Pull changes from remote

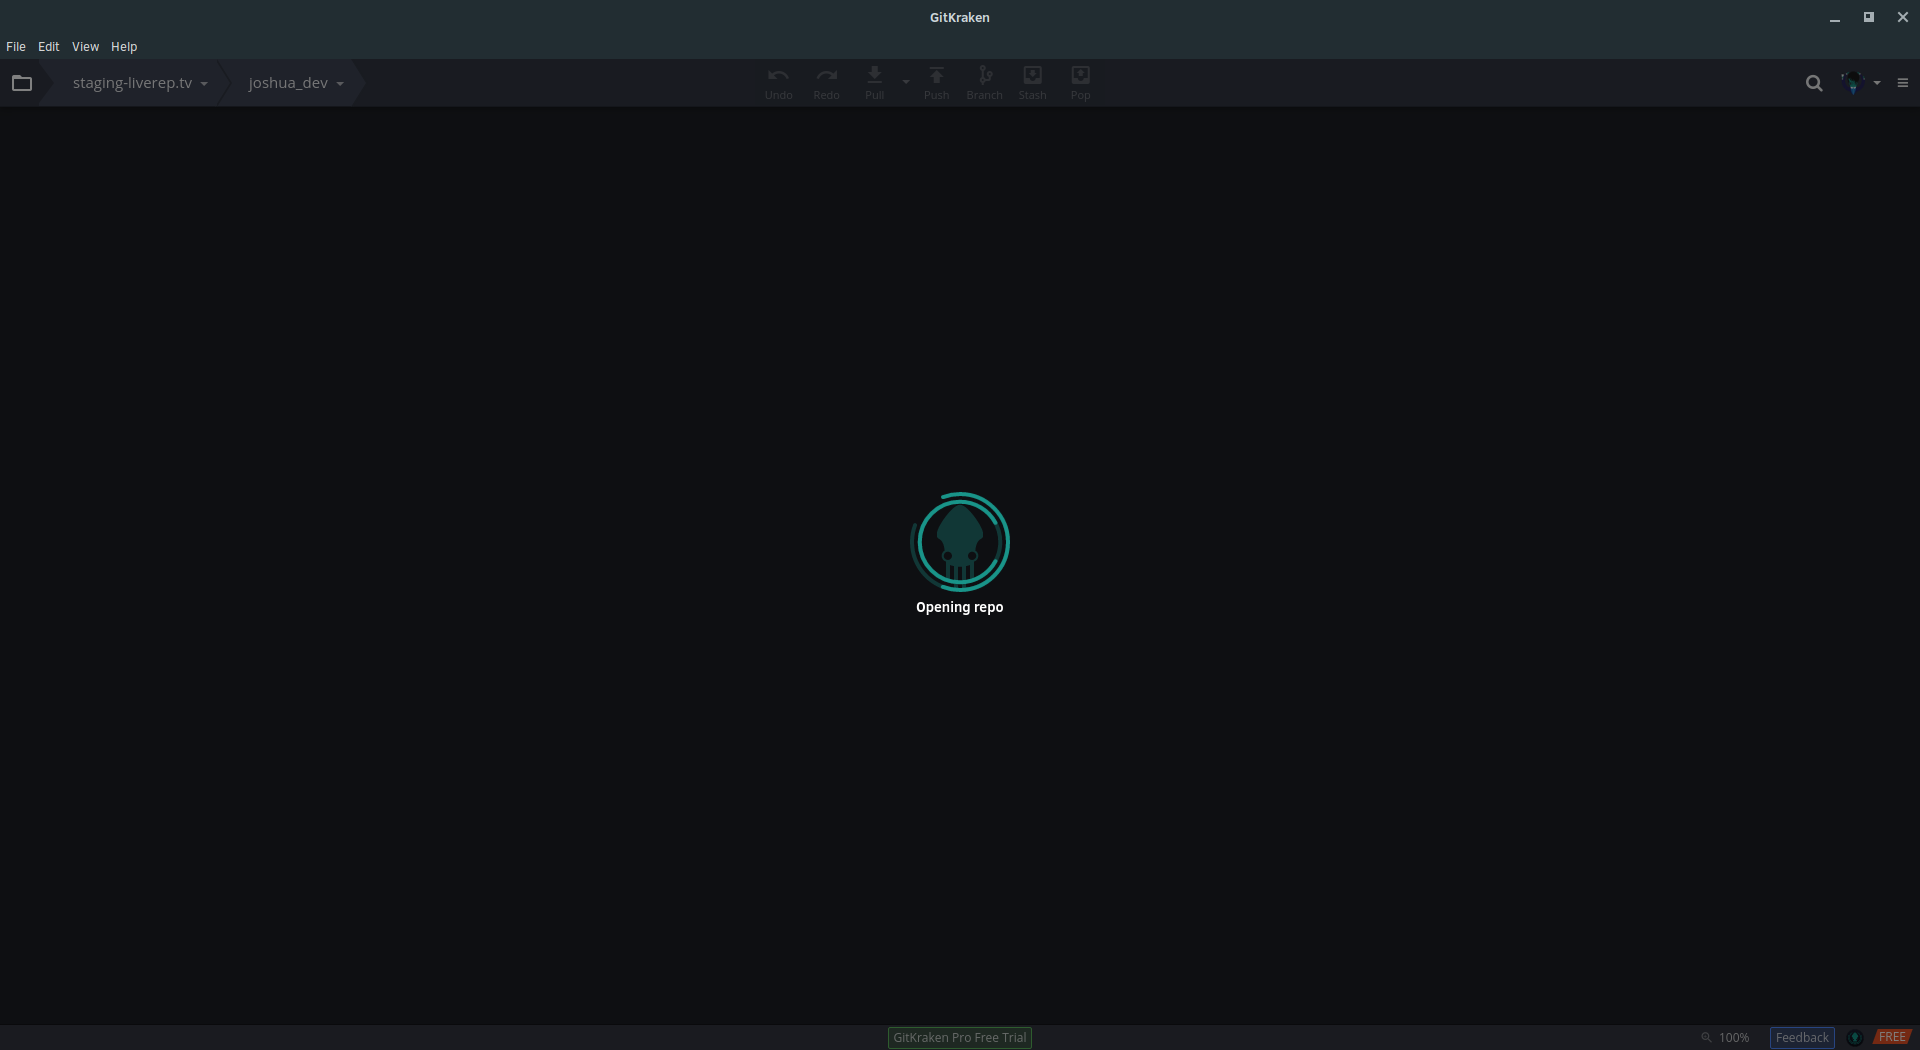click(875, 83)
